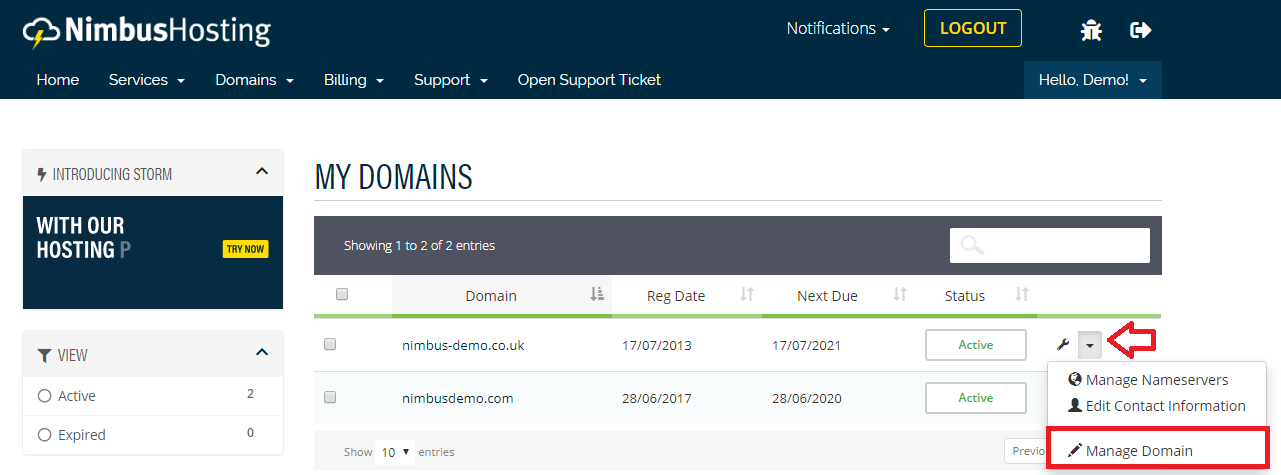
Task: Click the Reg Date column header
Action: (676, 295)
